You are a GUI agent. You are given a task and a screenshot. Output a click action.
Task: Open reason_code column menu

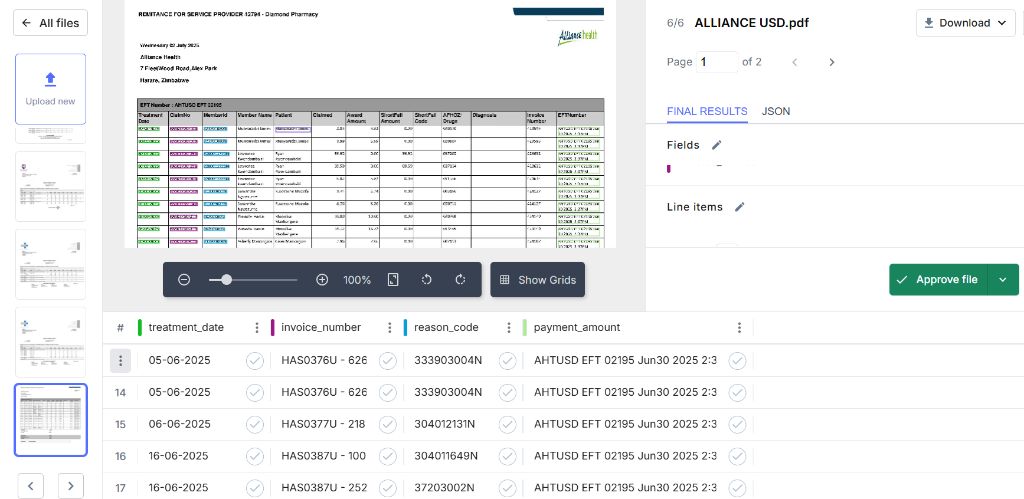tap(509, 327)
